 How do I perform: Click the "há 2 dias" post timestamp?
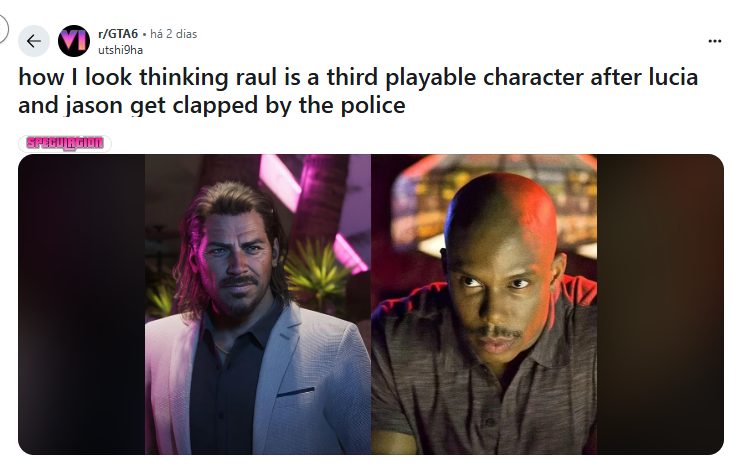tap(173, 34)
